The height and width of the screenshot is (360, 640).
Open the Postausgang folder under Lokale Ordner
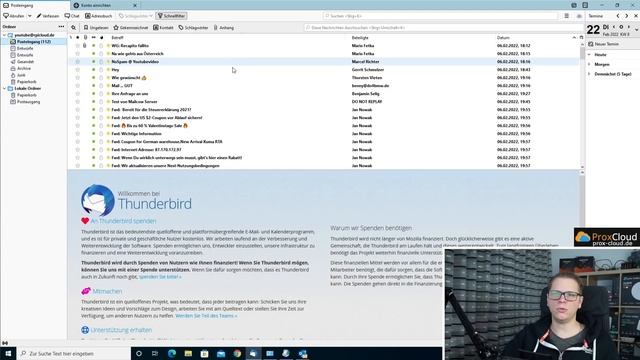point(28,102)
